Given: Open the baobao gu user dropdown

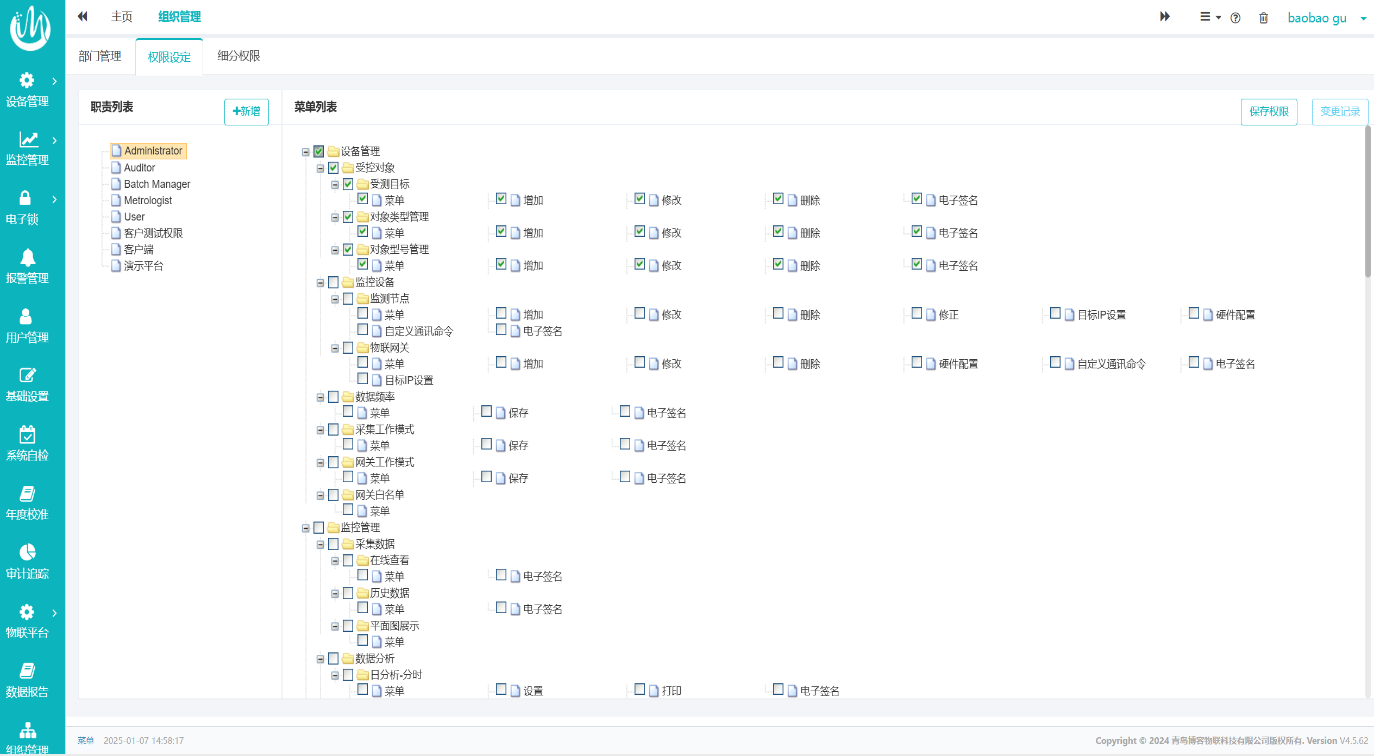Looking at the screenshot, I should point(1326,18).
